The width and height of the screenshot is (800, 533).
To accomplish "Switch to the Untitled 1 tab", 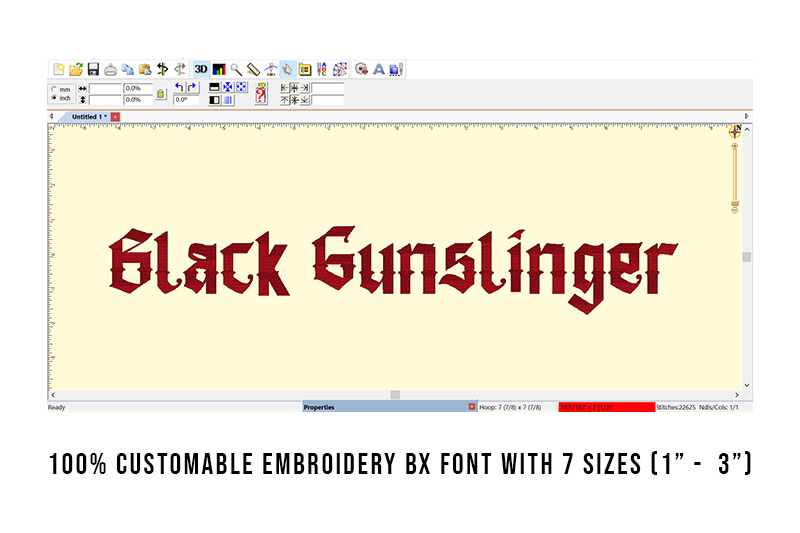I will pos(89,117).
